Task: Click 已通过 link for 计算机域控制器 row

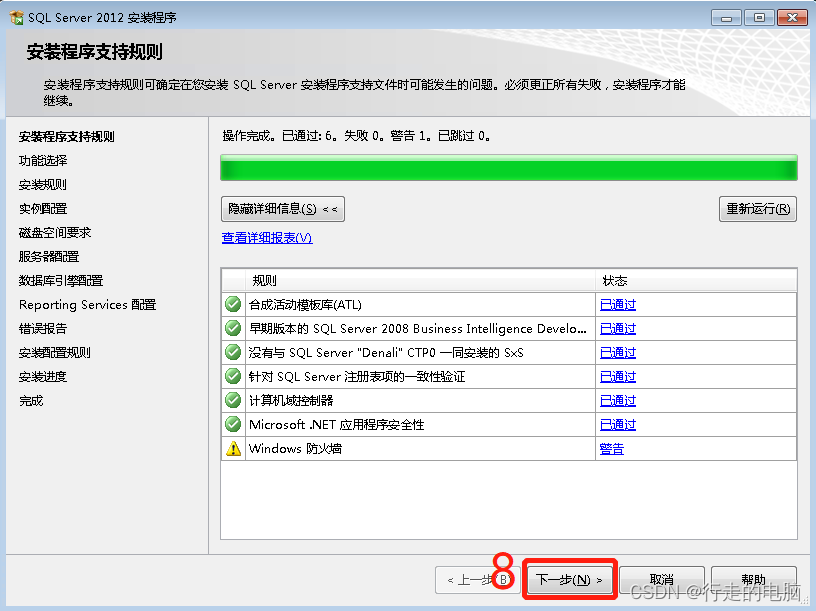Action: point(618,400)
